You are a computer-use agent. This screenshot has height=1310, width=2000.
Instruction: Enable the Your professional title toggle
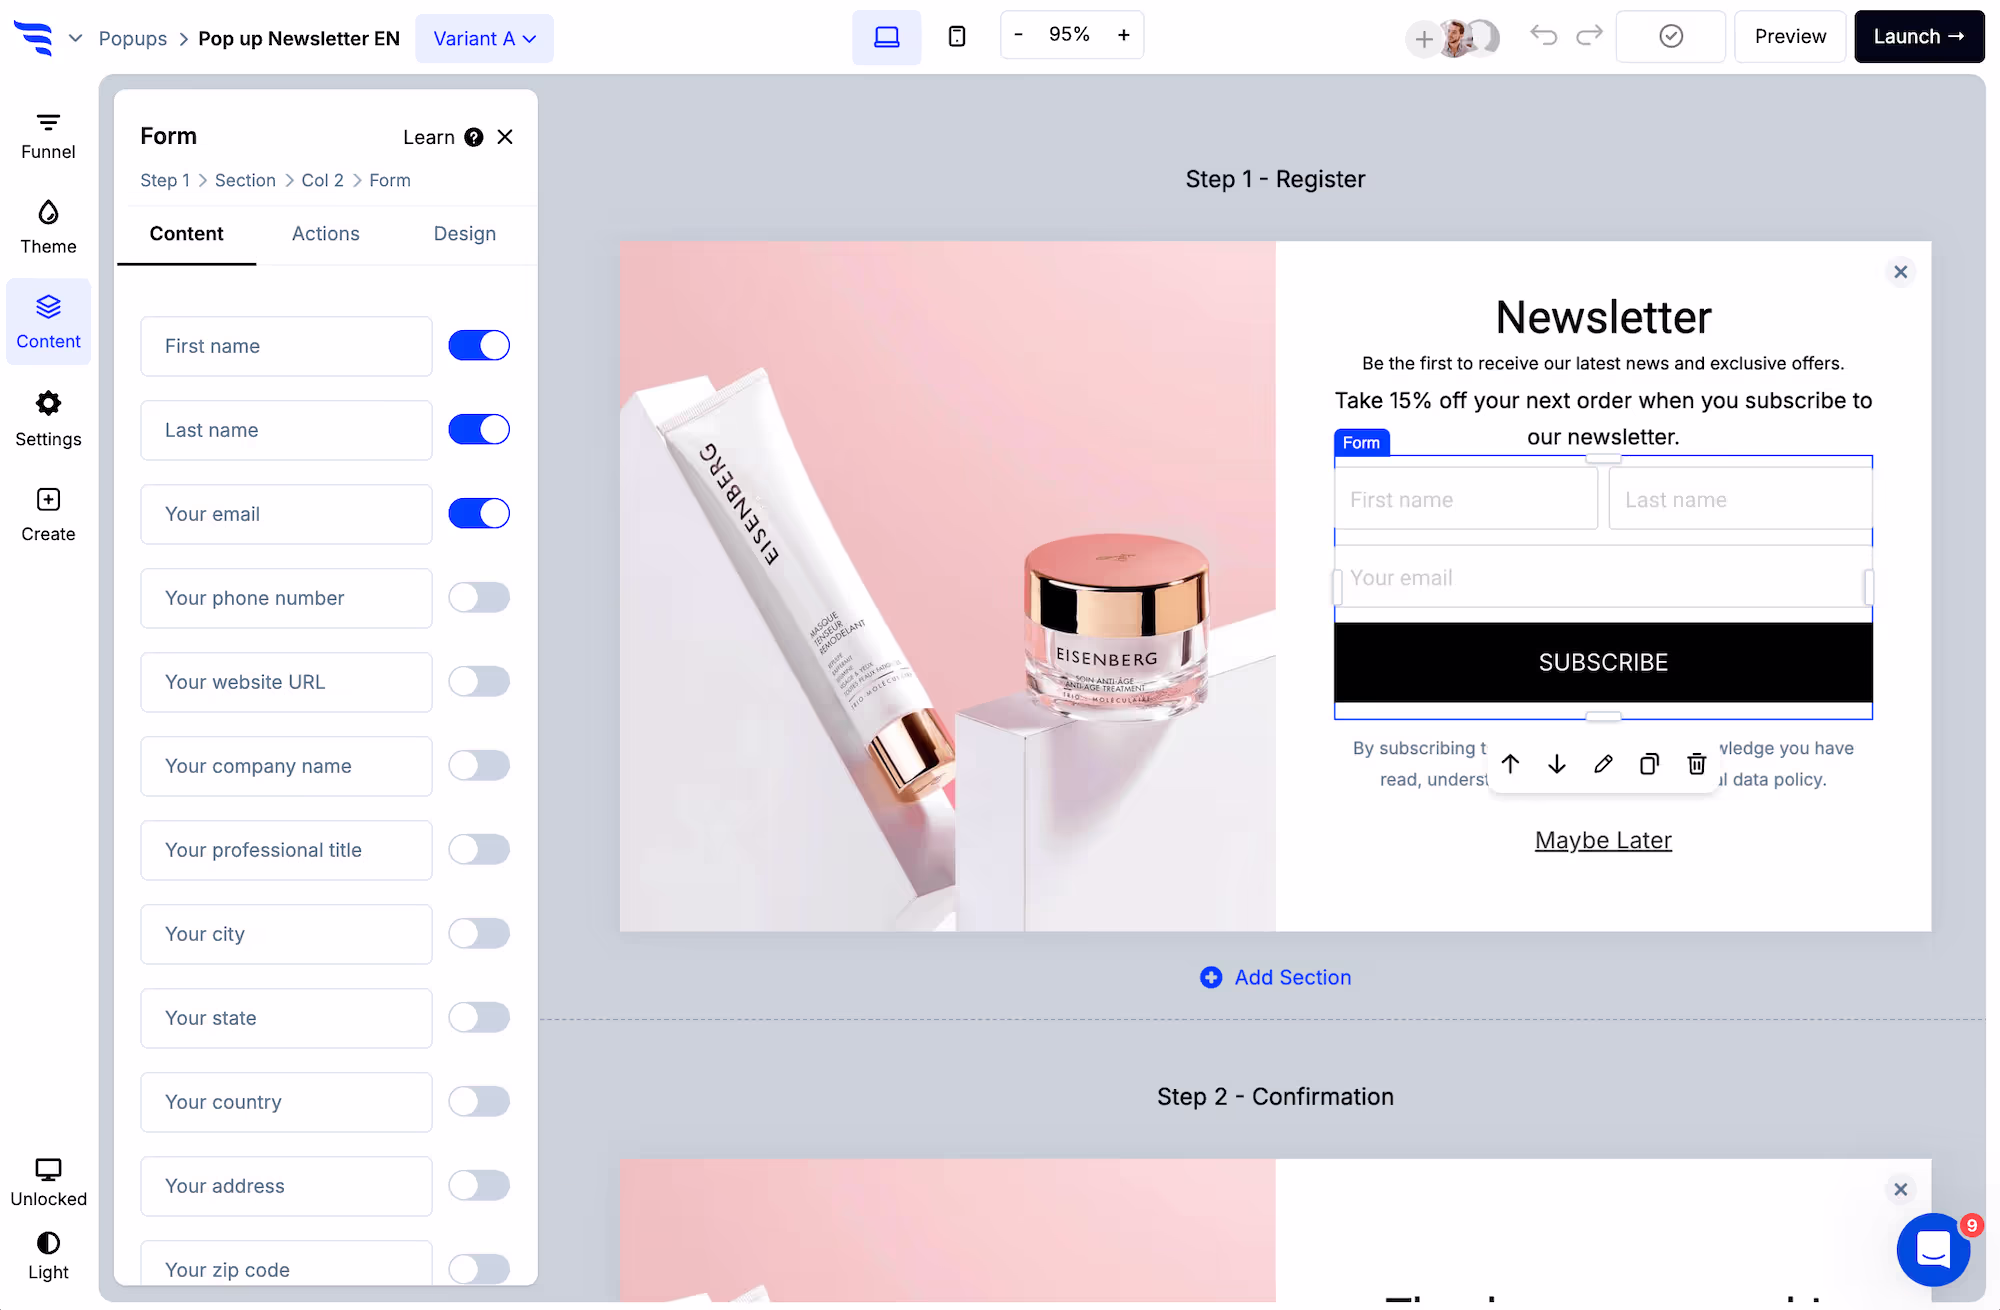pos(479,850)
